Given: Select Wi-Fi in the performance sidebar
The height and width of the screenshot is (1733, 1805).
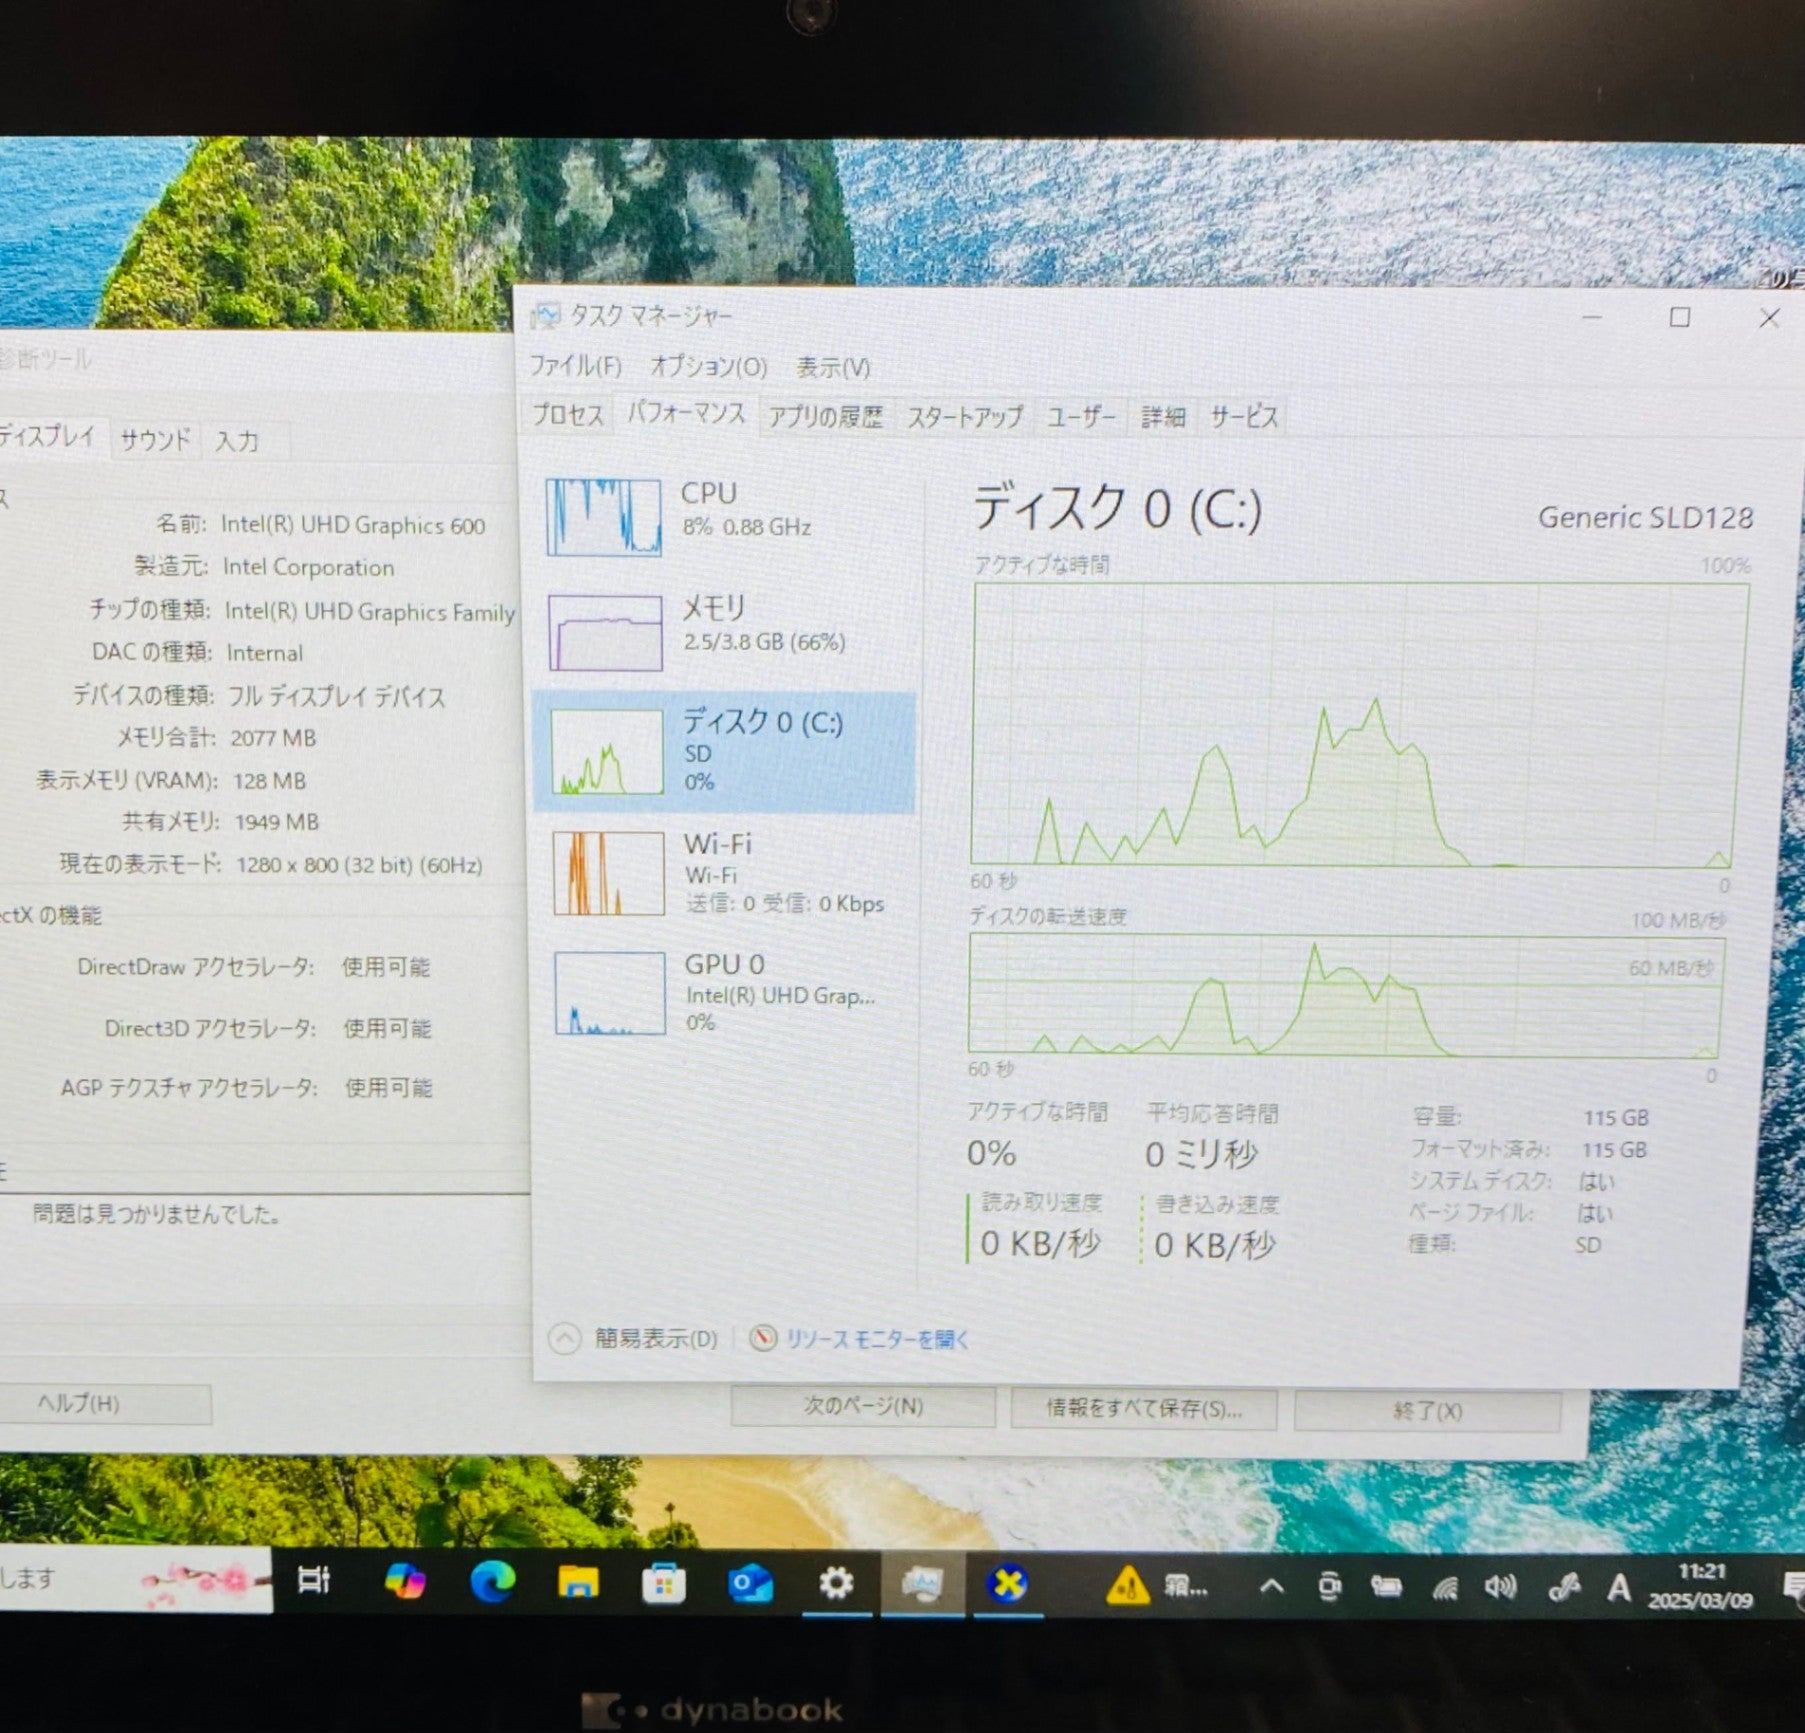Looking at the screenshot, I should [x=720, y=872].
